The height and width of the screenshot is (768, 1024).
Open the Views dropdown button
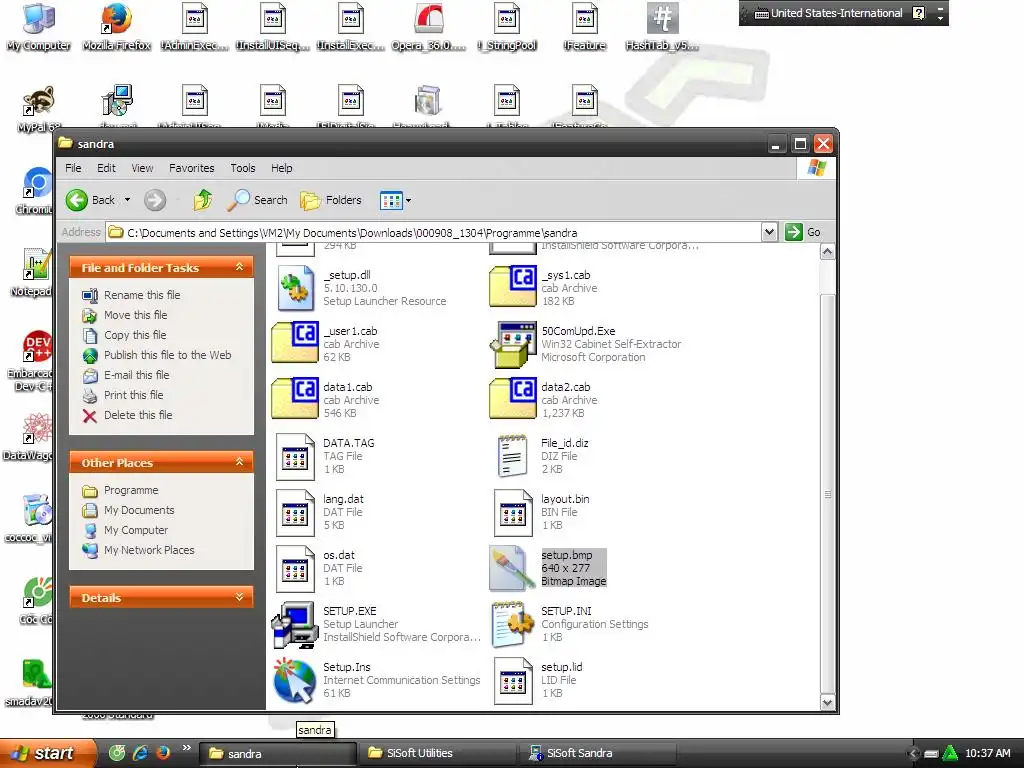coord(395,200)
